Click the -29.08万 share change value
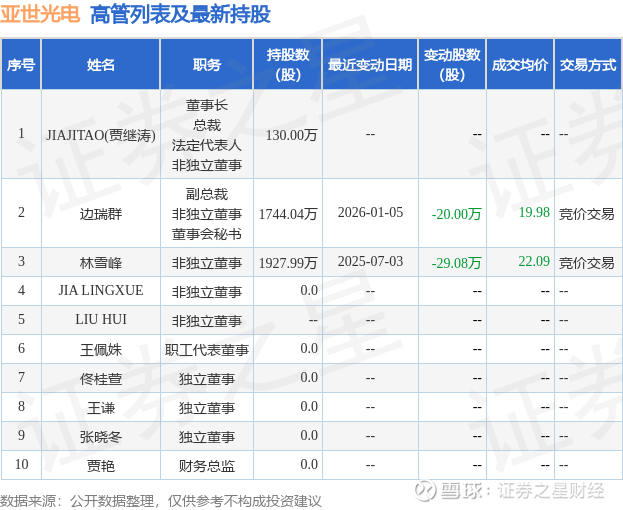 (456, 263)
